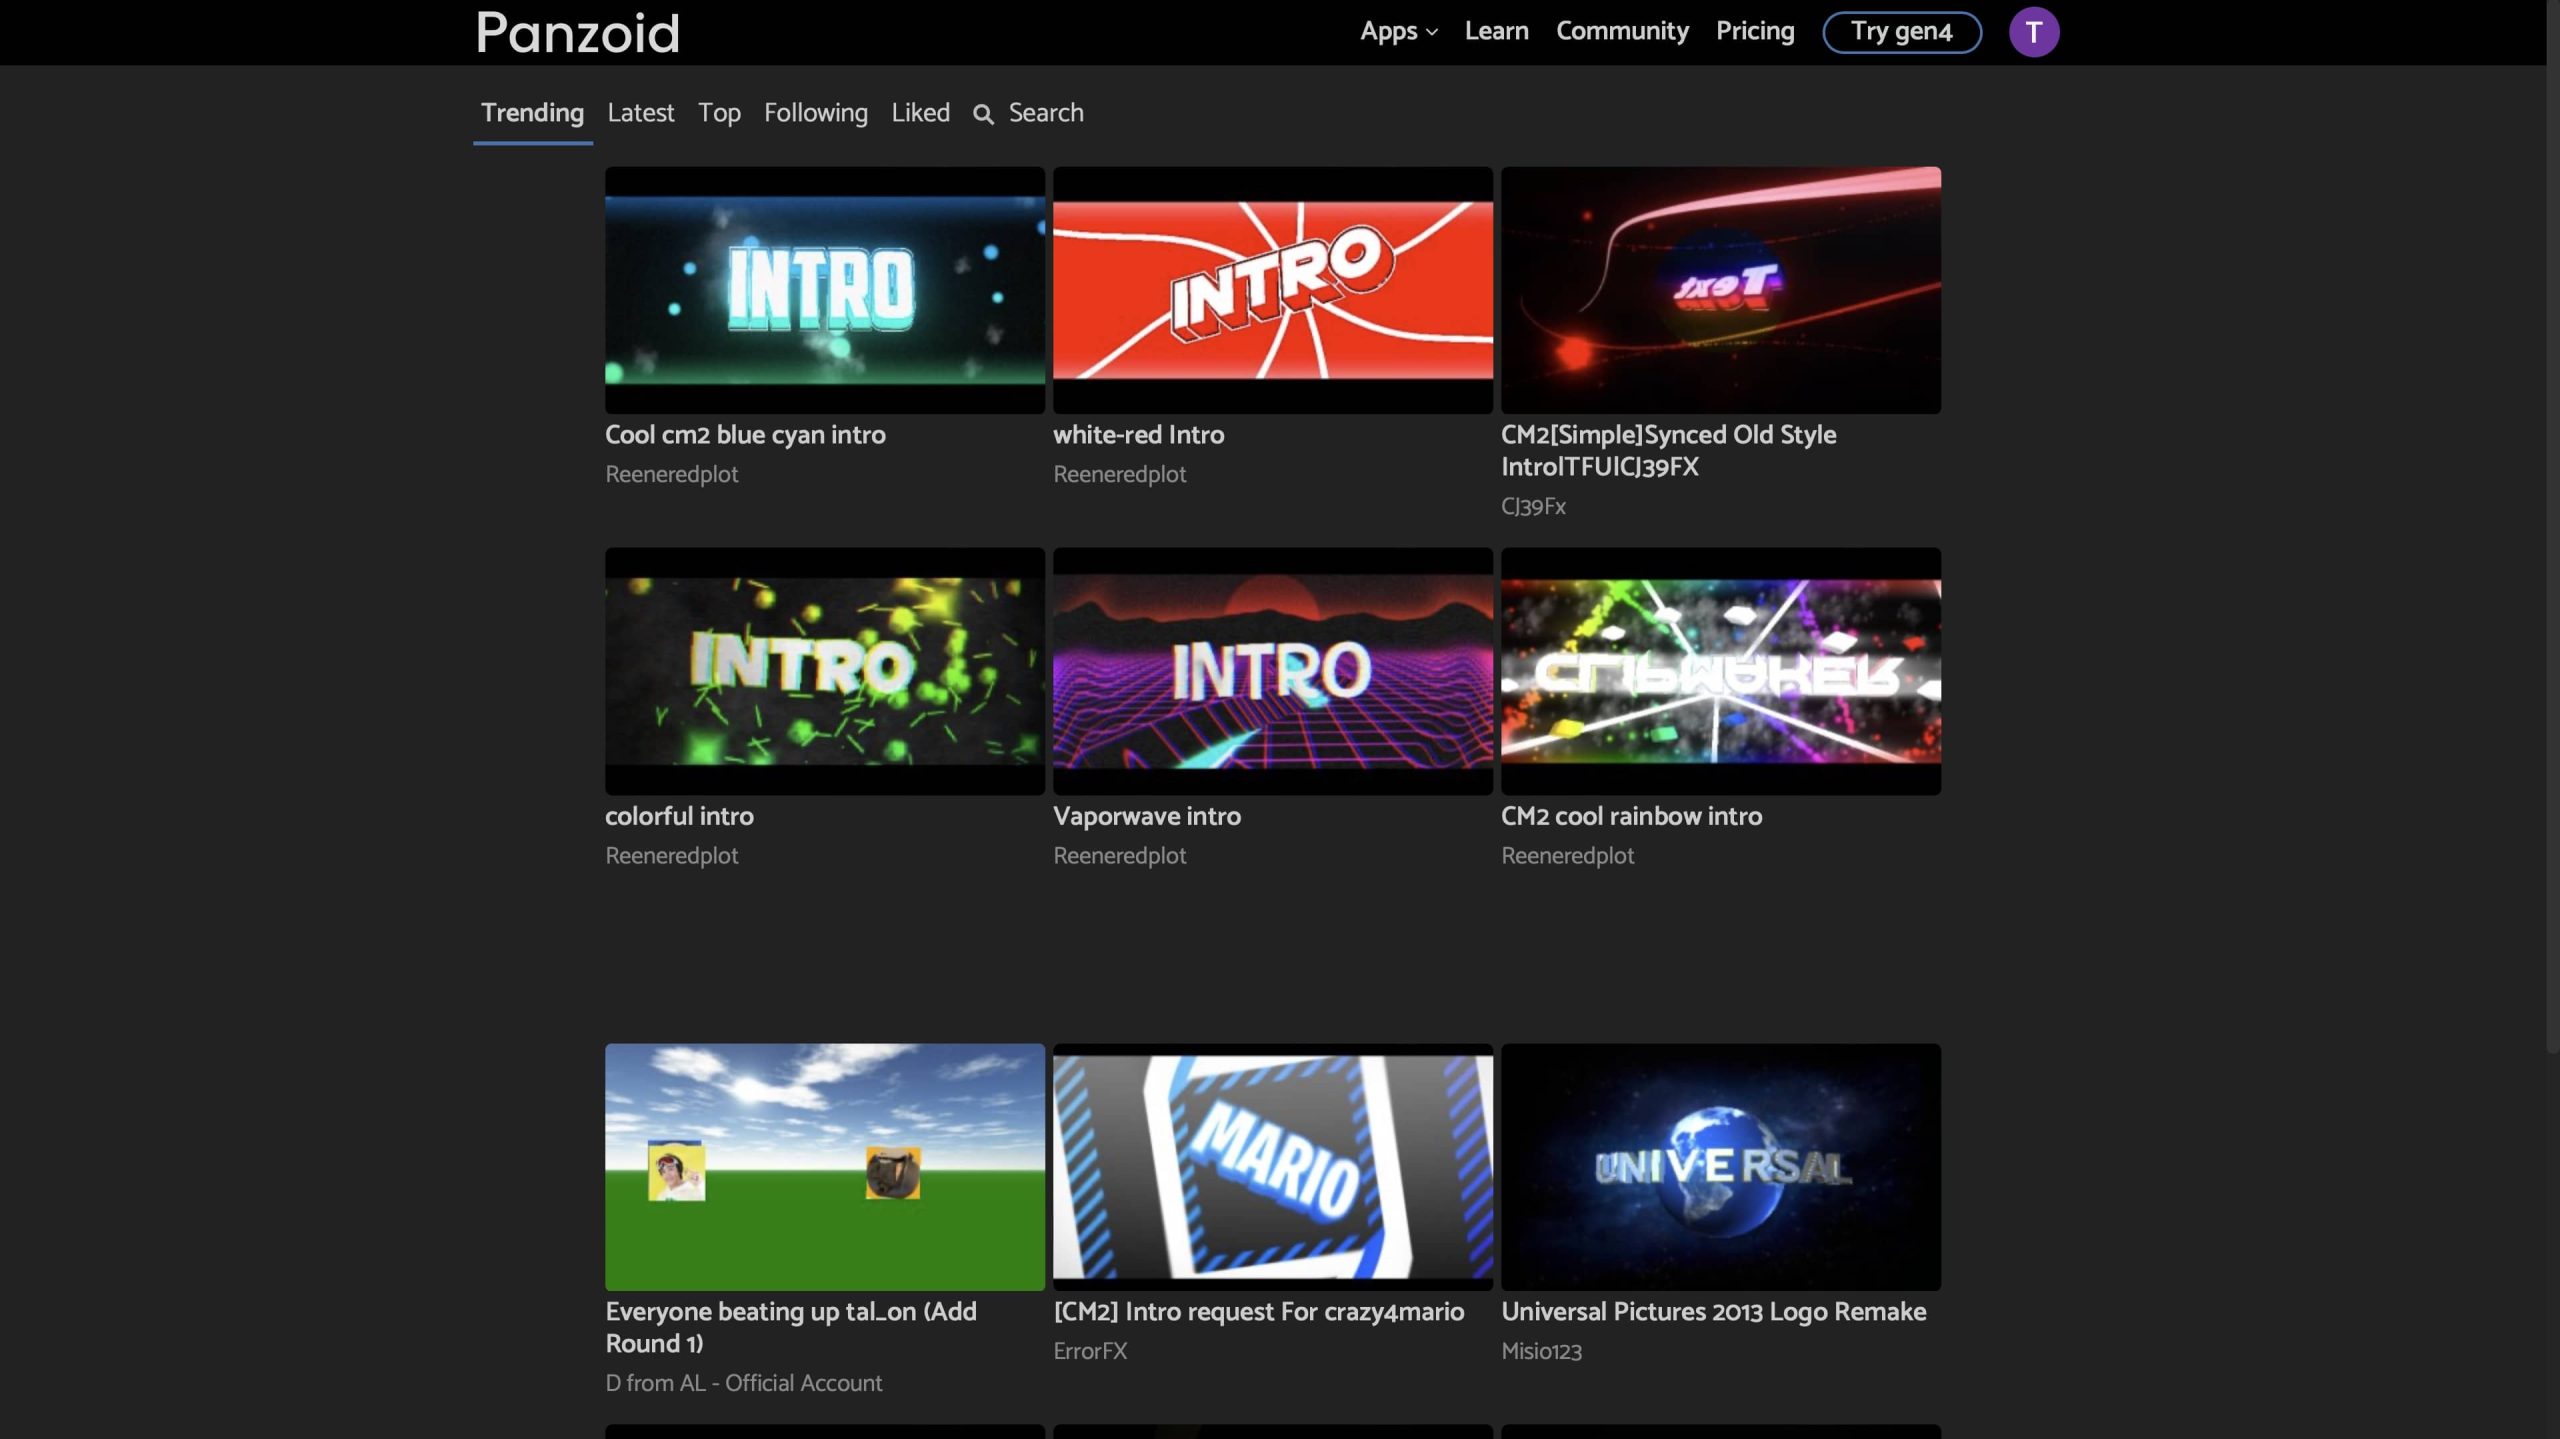This screenshot has height=1439, width=2560.
Task: Go to the Community section
Action: coord(1621,31)
